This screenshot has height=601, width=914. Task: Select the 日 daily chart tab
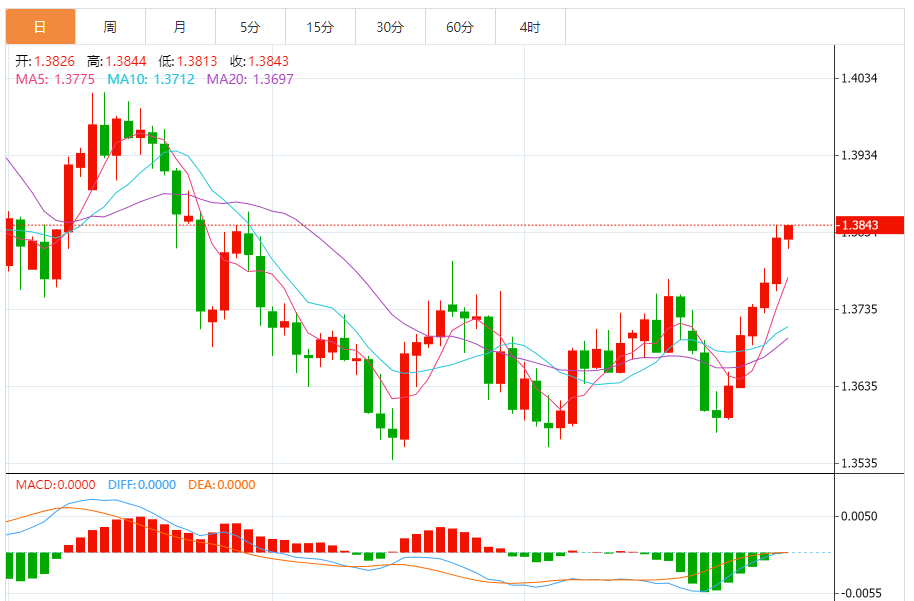(x=40, y=27)
